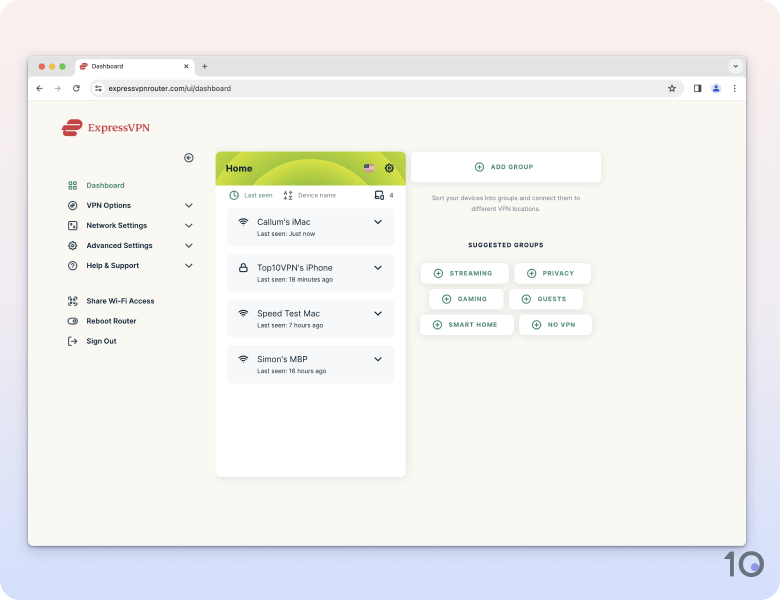Expand Simon's MBP device details
780x600 pixels.
(378, 360)
